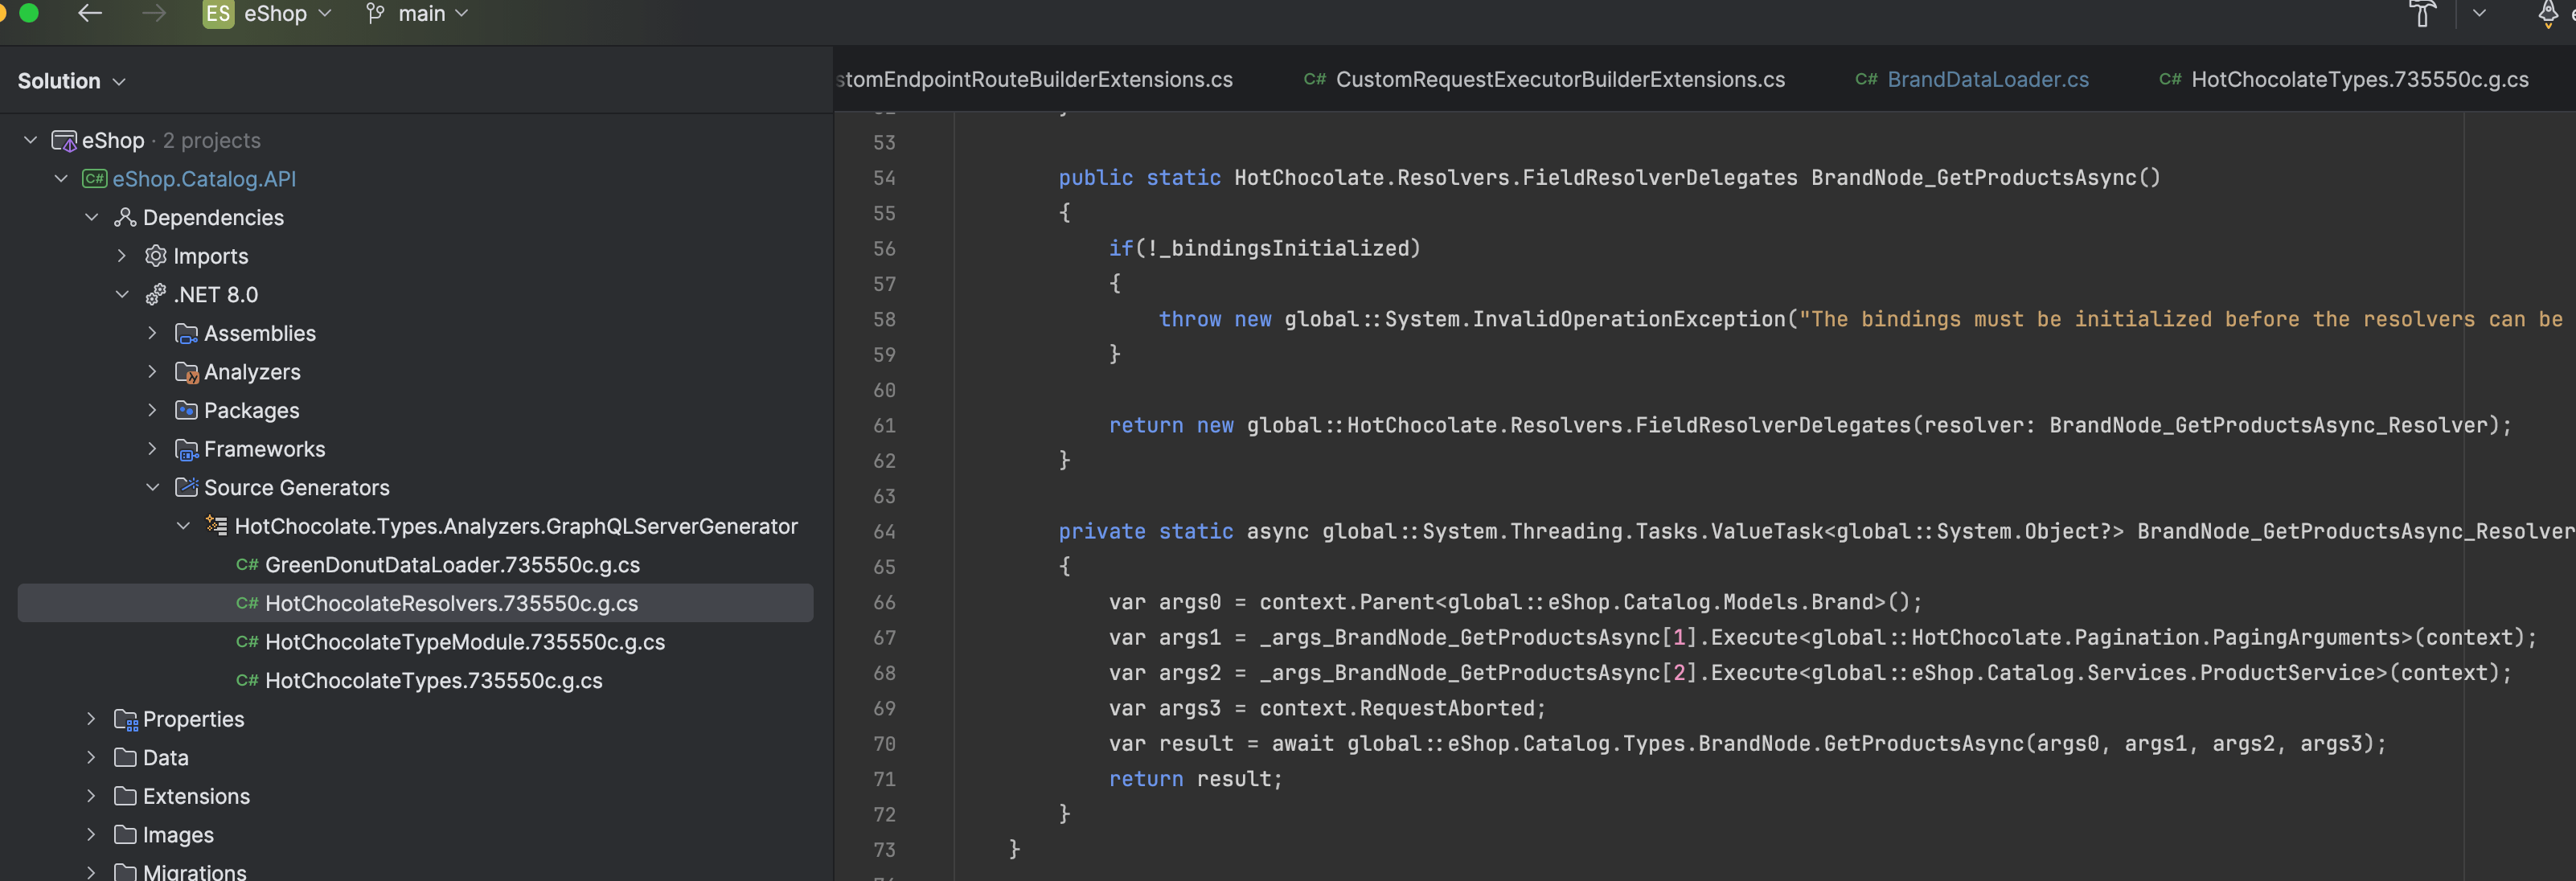Click the eShop solution icon

click(x=64, y=141)
